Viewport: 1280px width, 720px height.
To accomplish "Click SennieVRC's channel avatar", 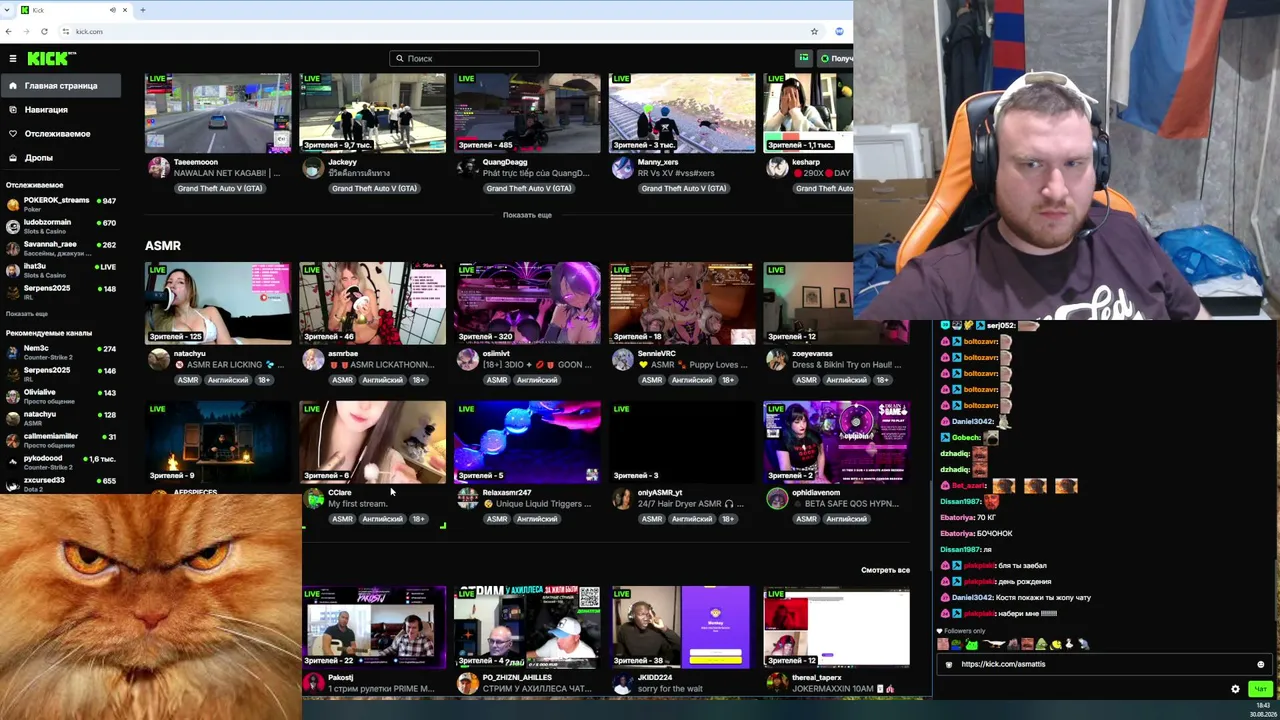I will click(622, 359).
